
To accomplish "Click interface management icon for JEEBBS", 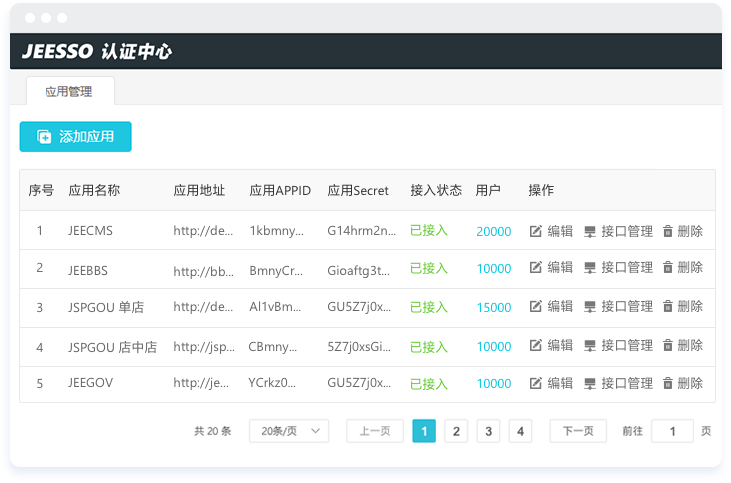I will [x=590, y=268].
